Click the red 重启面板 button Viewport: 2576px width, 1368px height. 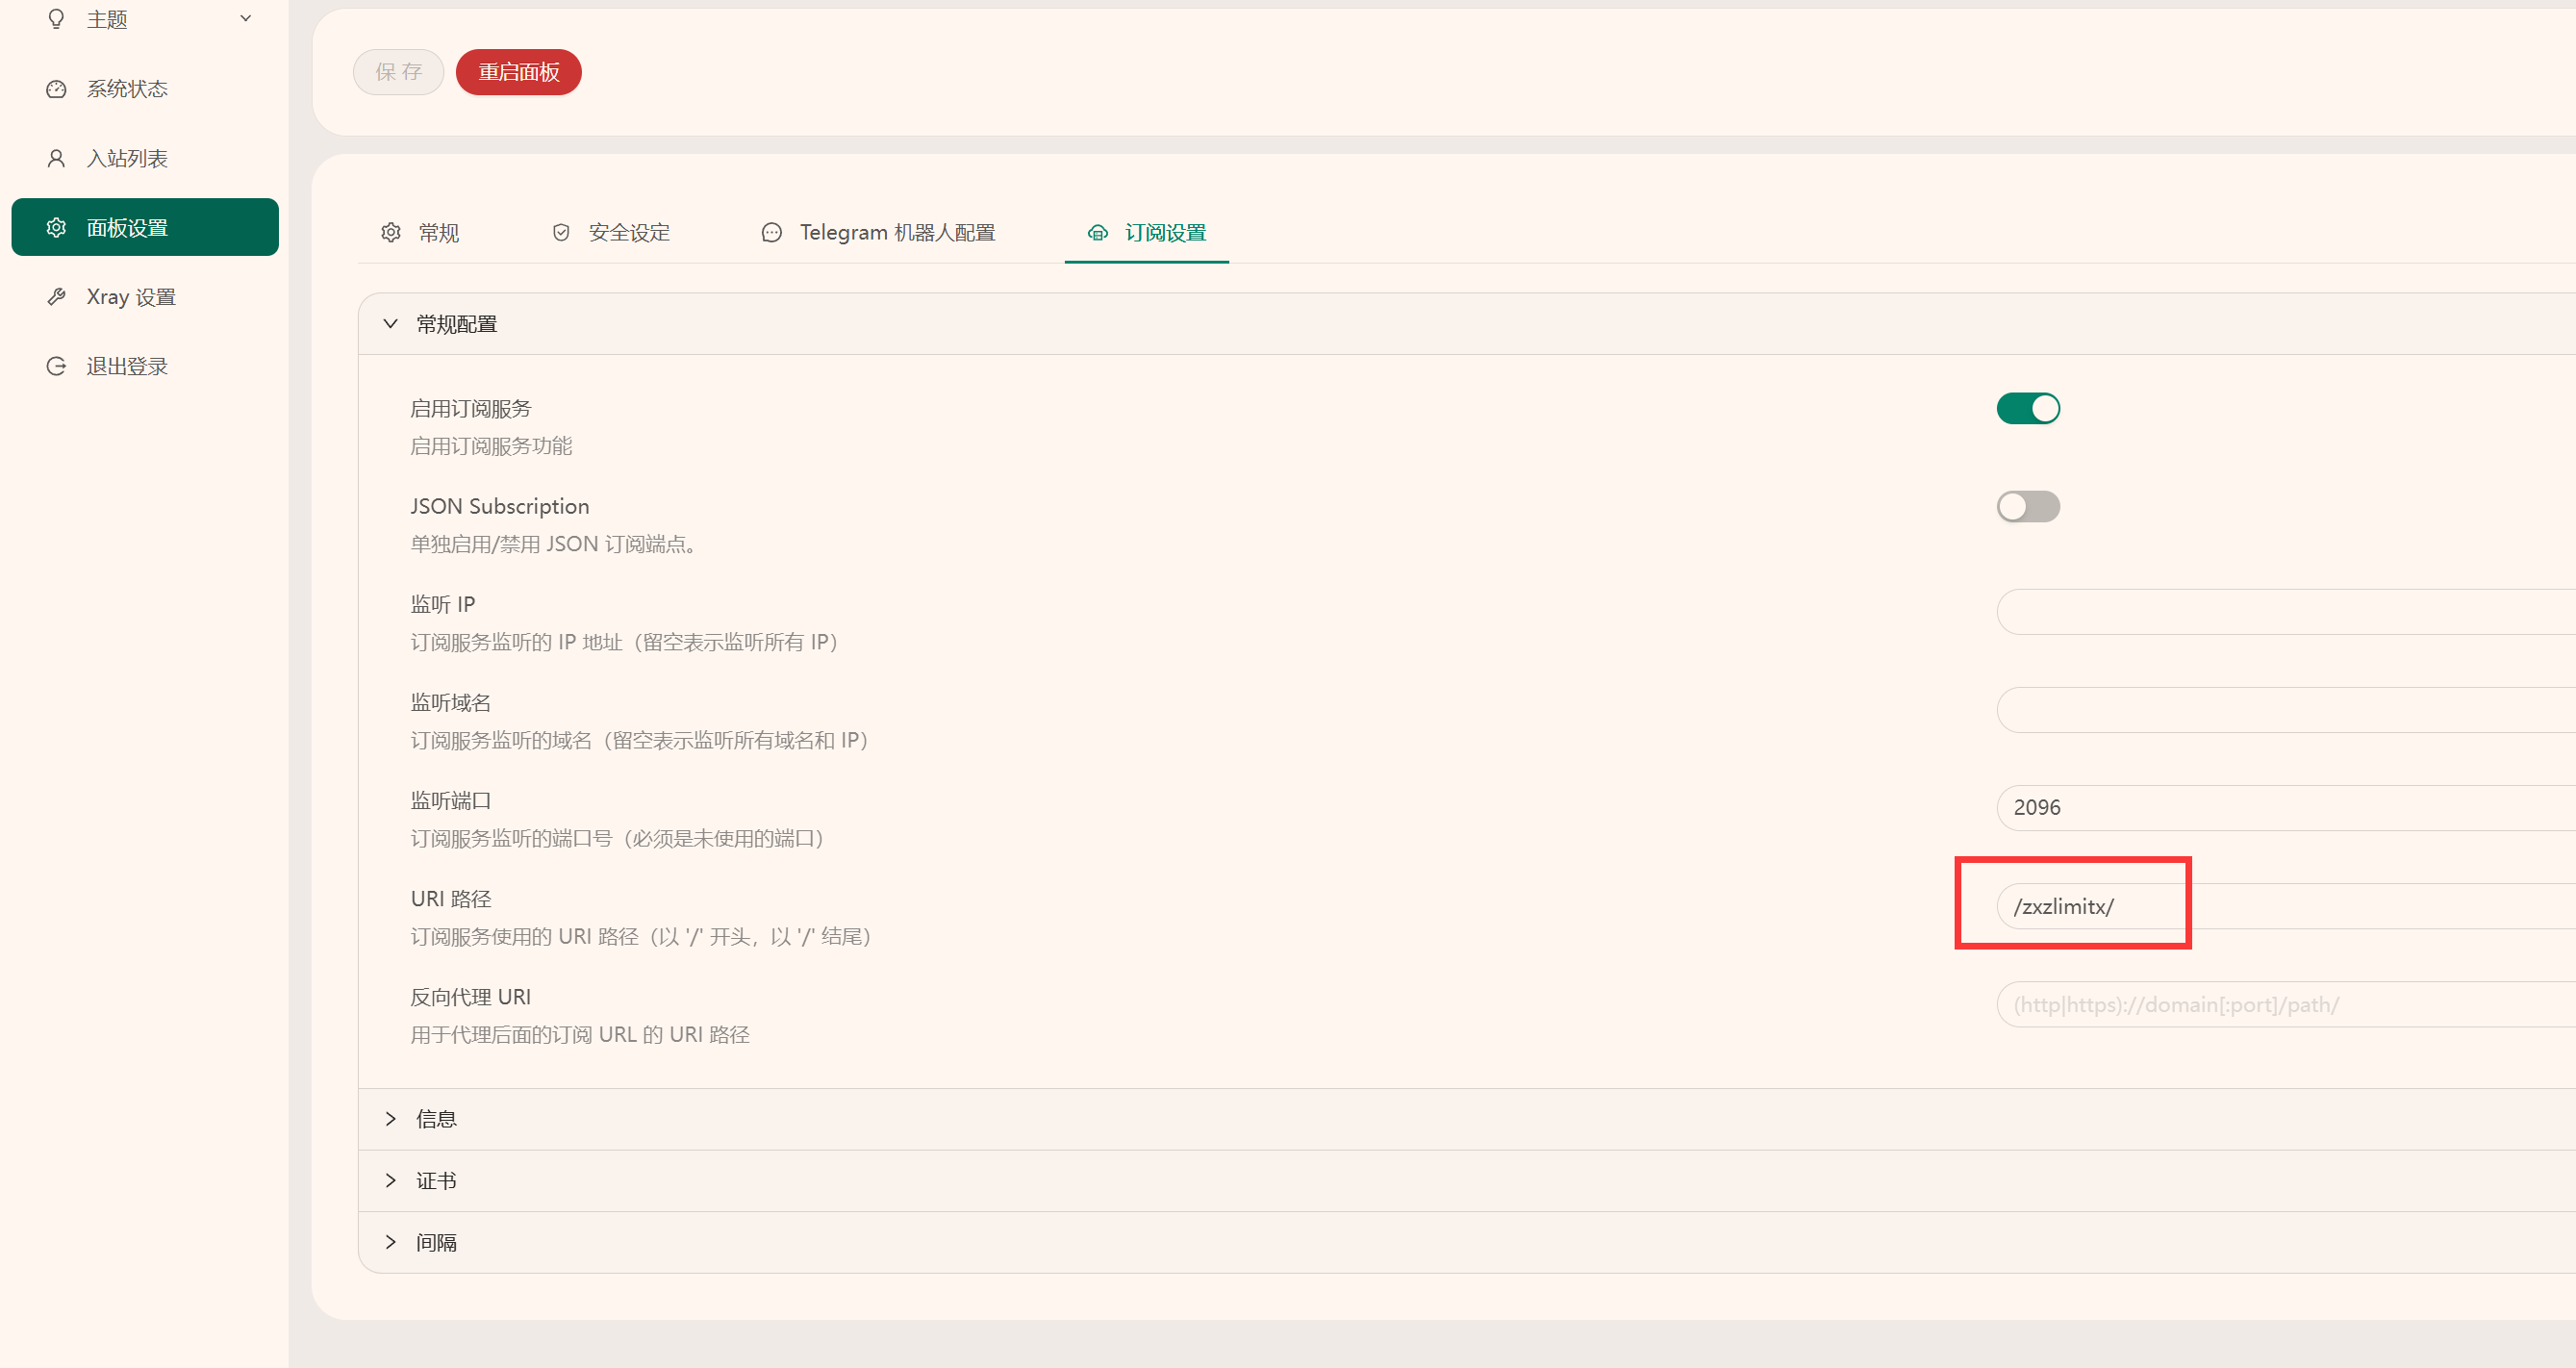pyautogui.click(x=519, y=72)
